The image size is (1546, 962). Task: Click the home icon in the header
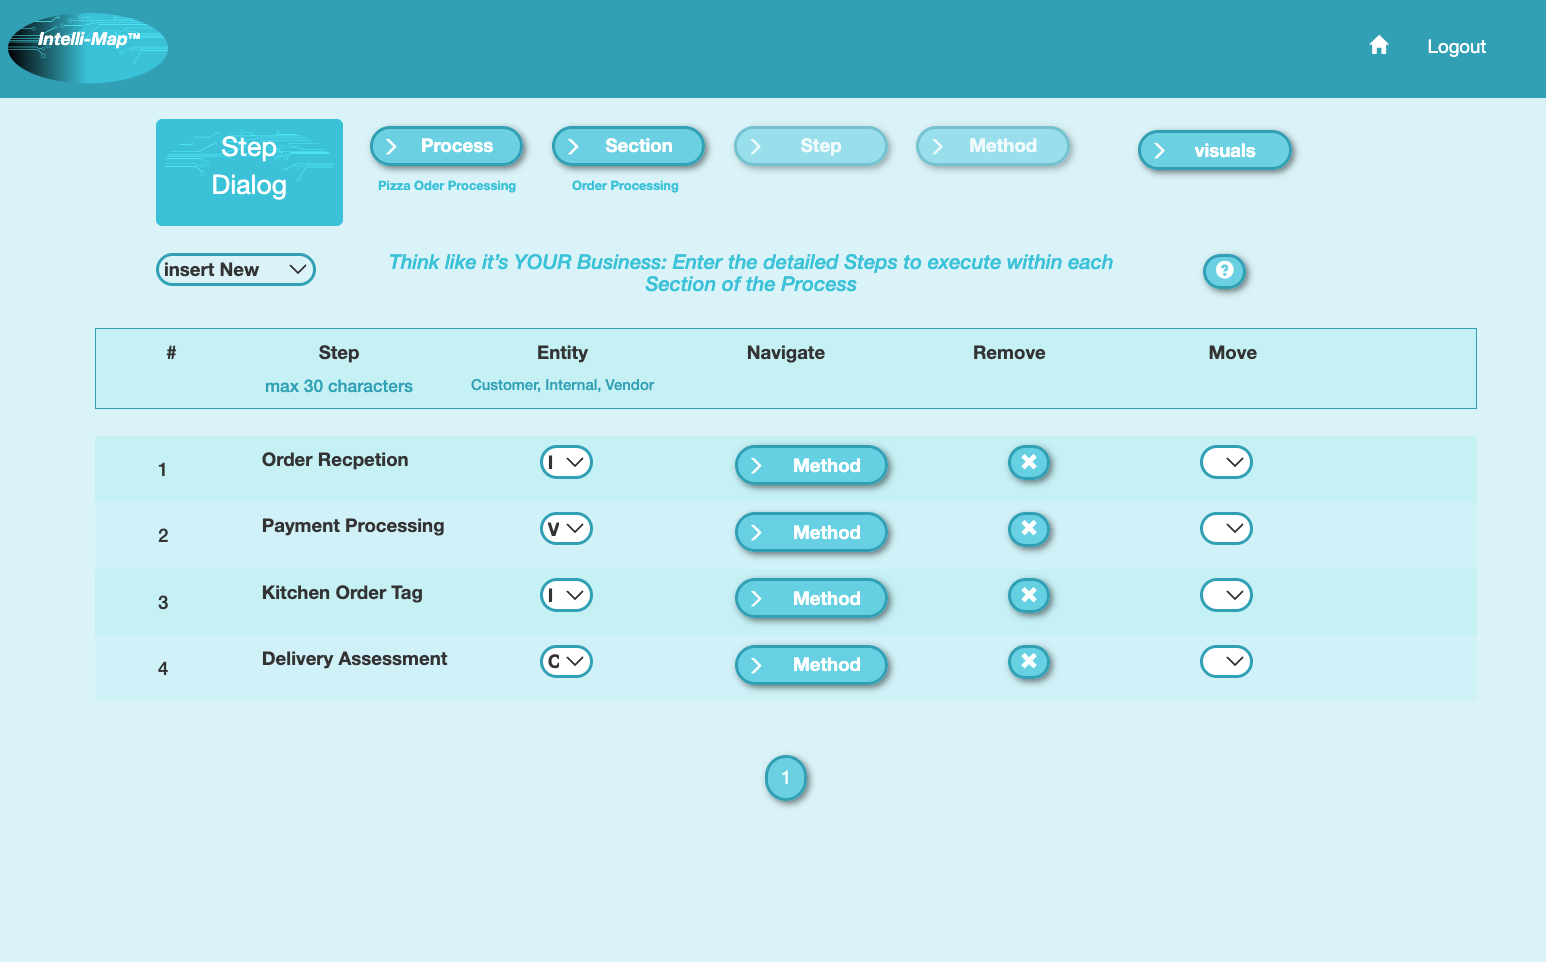1378,45
